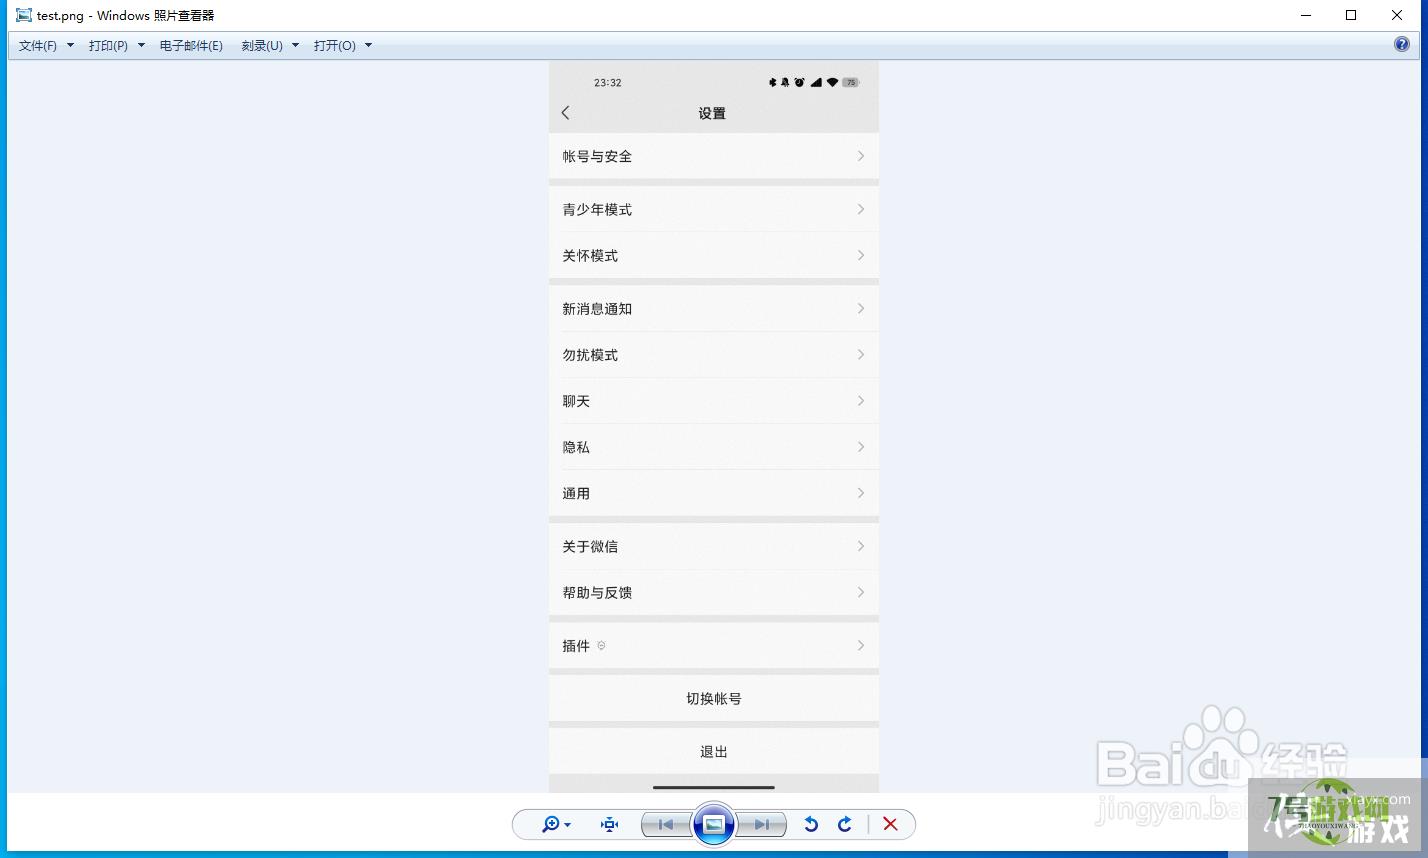Click chevron on 聊天 row
Screen dimensions: 1428x858
pos(860,400)
